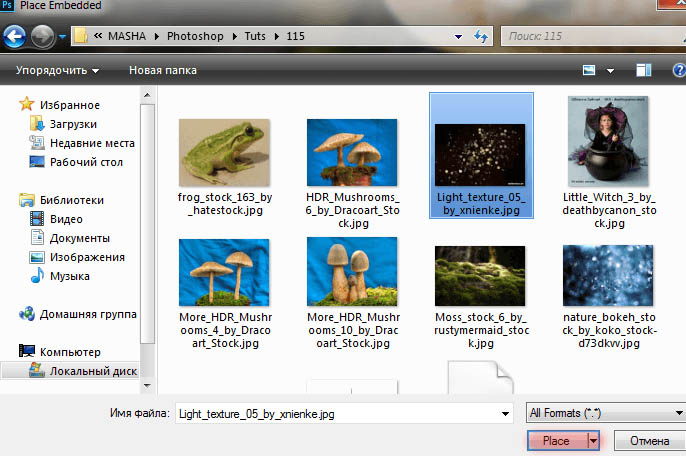Click the 115 breadcrumb segment
The width and height of the screenshot is (686, 456).
[295, 36]
